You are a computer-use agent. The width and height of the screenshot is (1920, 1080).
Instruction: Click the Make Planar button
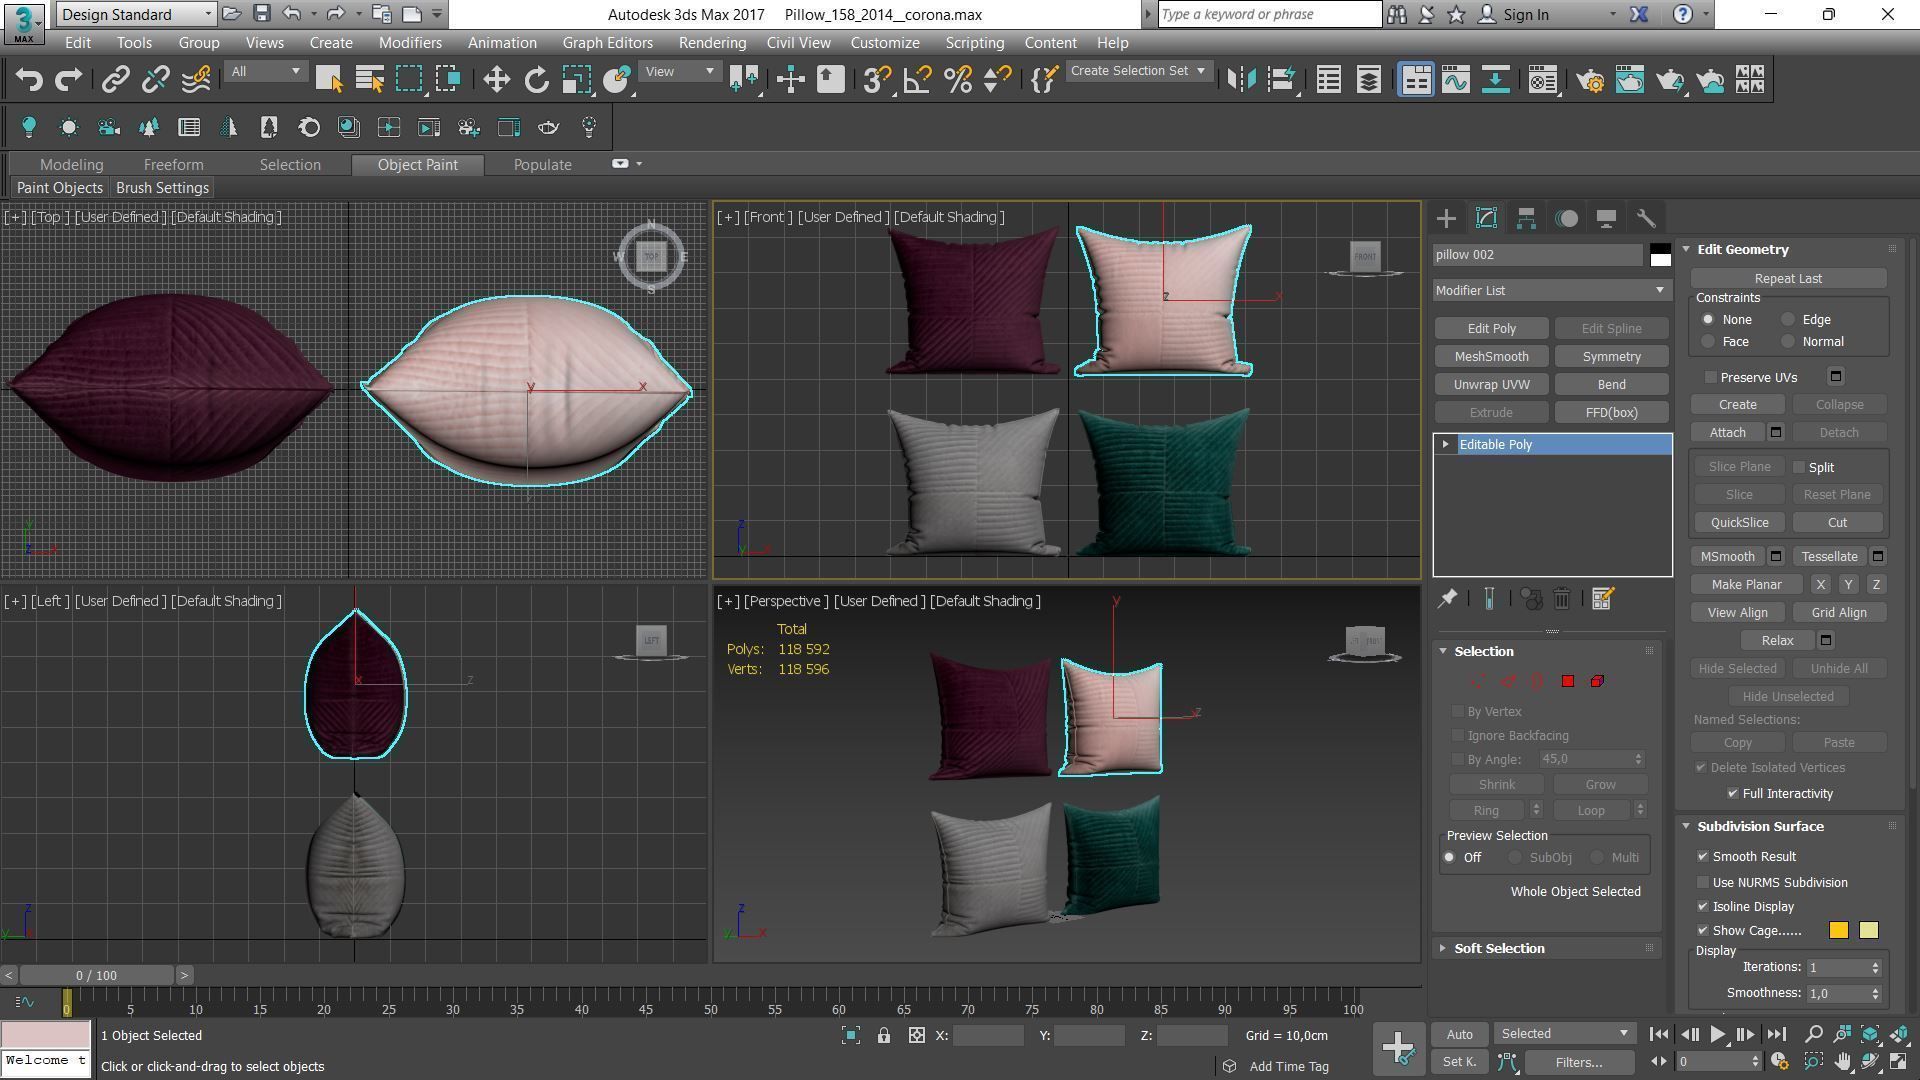tap(1746, 585)
